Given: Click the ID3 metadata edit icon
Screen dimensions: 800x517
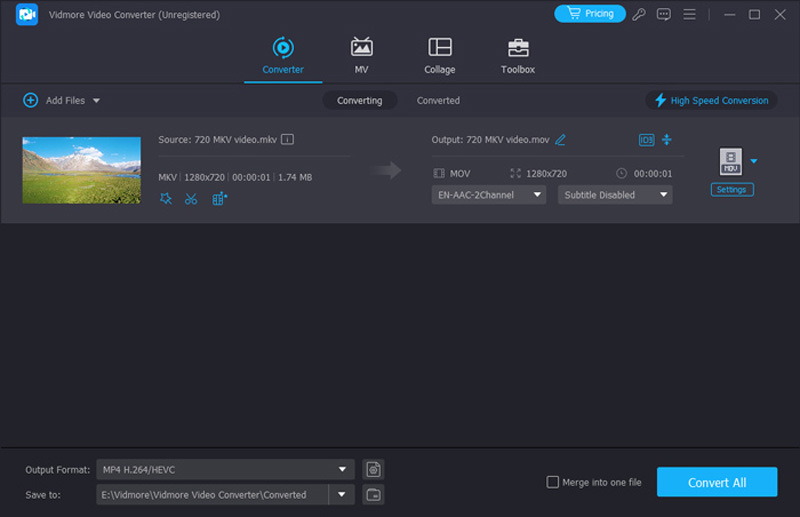Looking at the screenshot, I should point(646,140).
